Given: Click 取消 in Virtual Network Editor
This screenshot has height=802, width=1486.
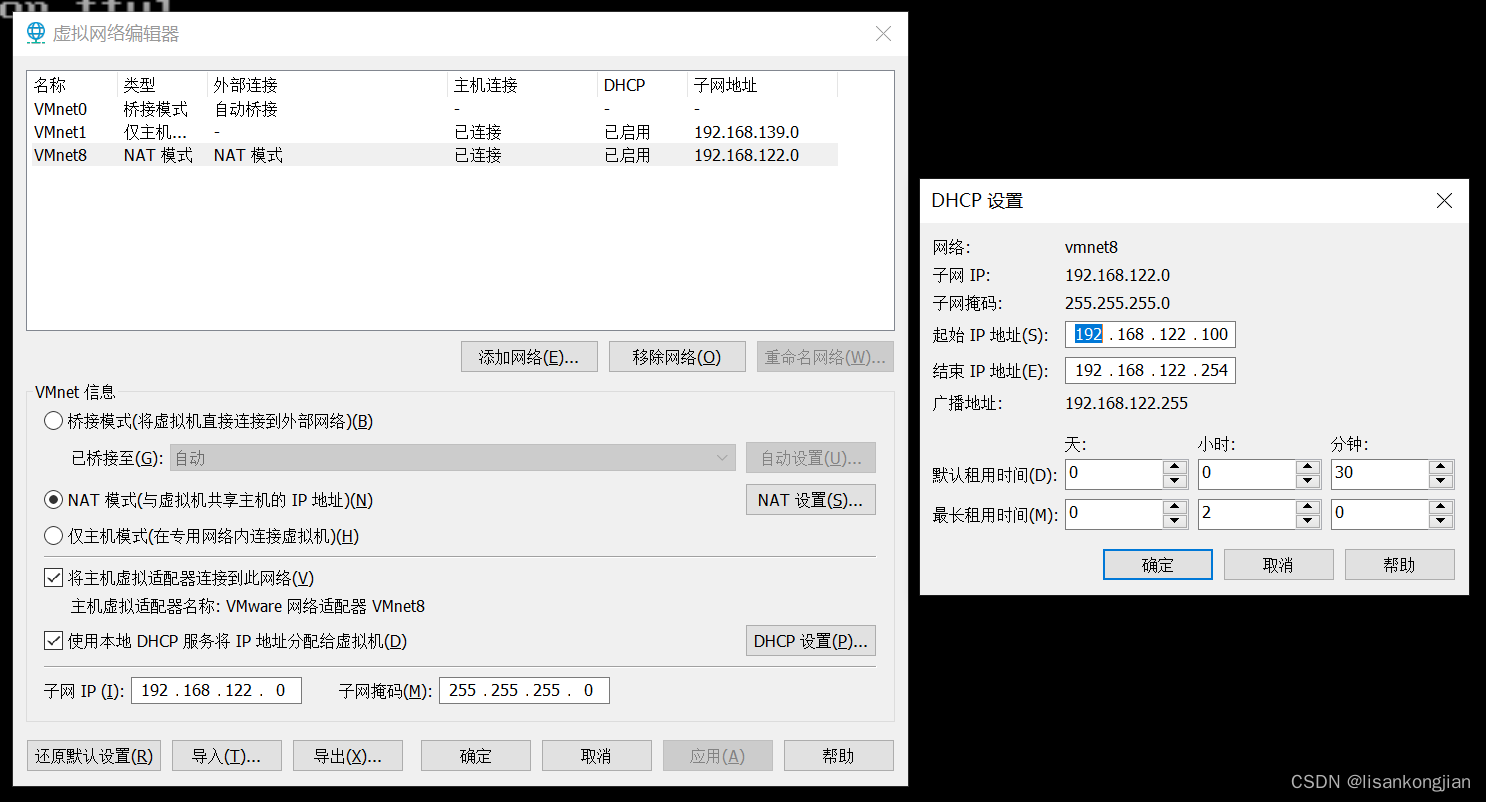Looking at the screenshot, I should click(597, 755).
